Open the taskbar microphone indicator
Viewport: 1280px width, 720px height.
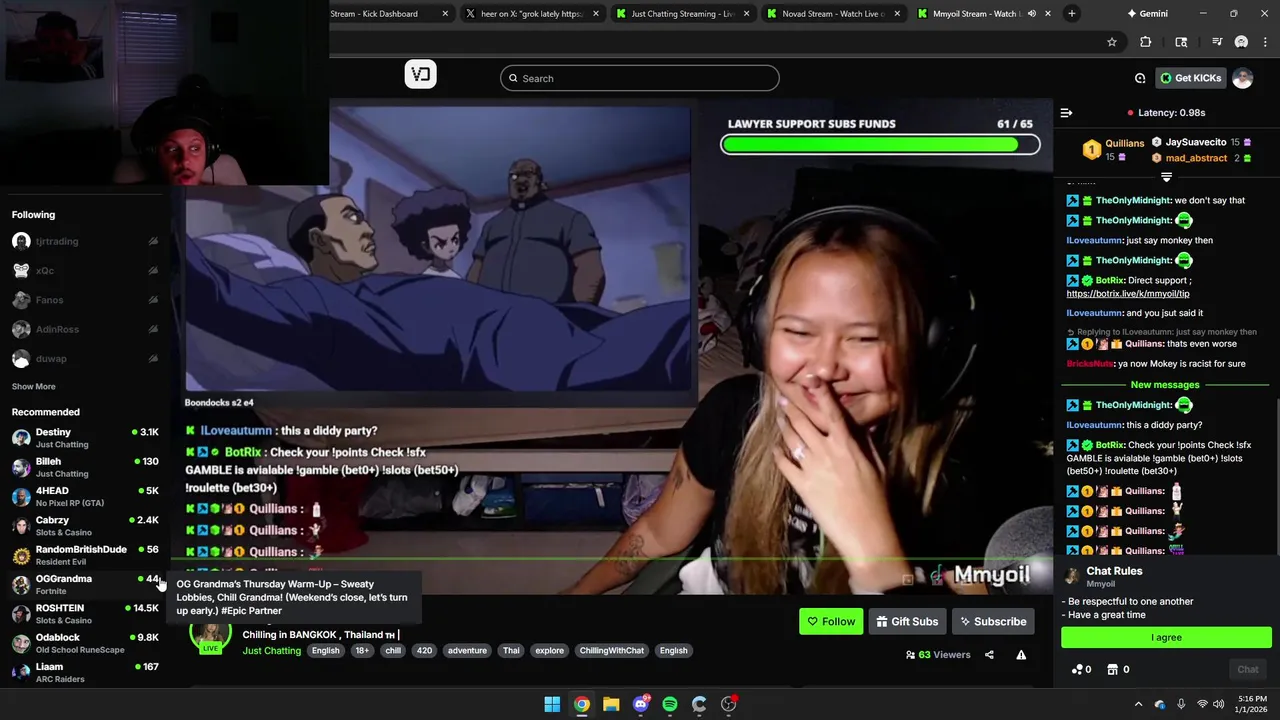pyautogui.click(x=1181, y=704)
